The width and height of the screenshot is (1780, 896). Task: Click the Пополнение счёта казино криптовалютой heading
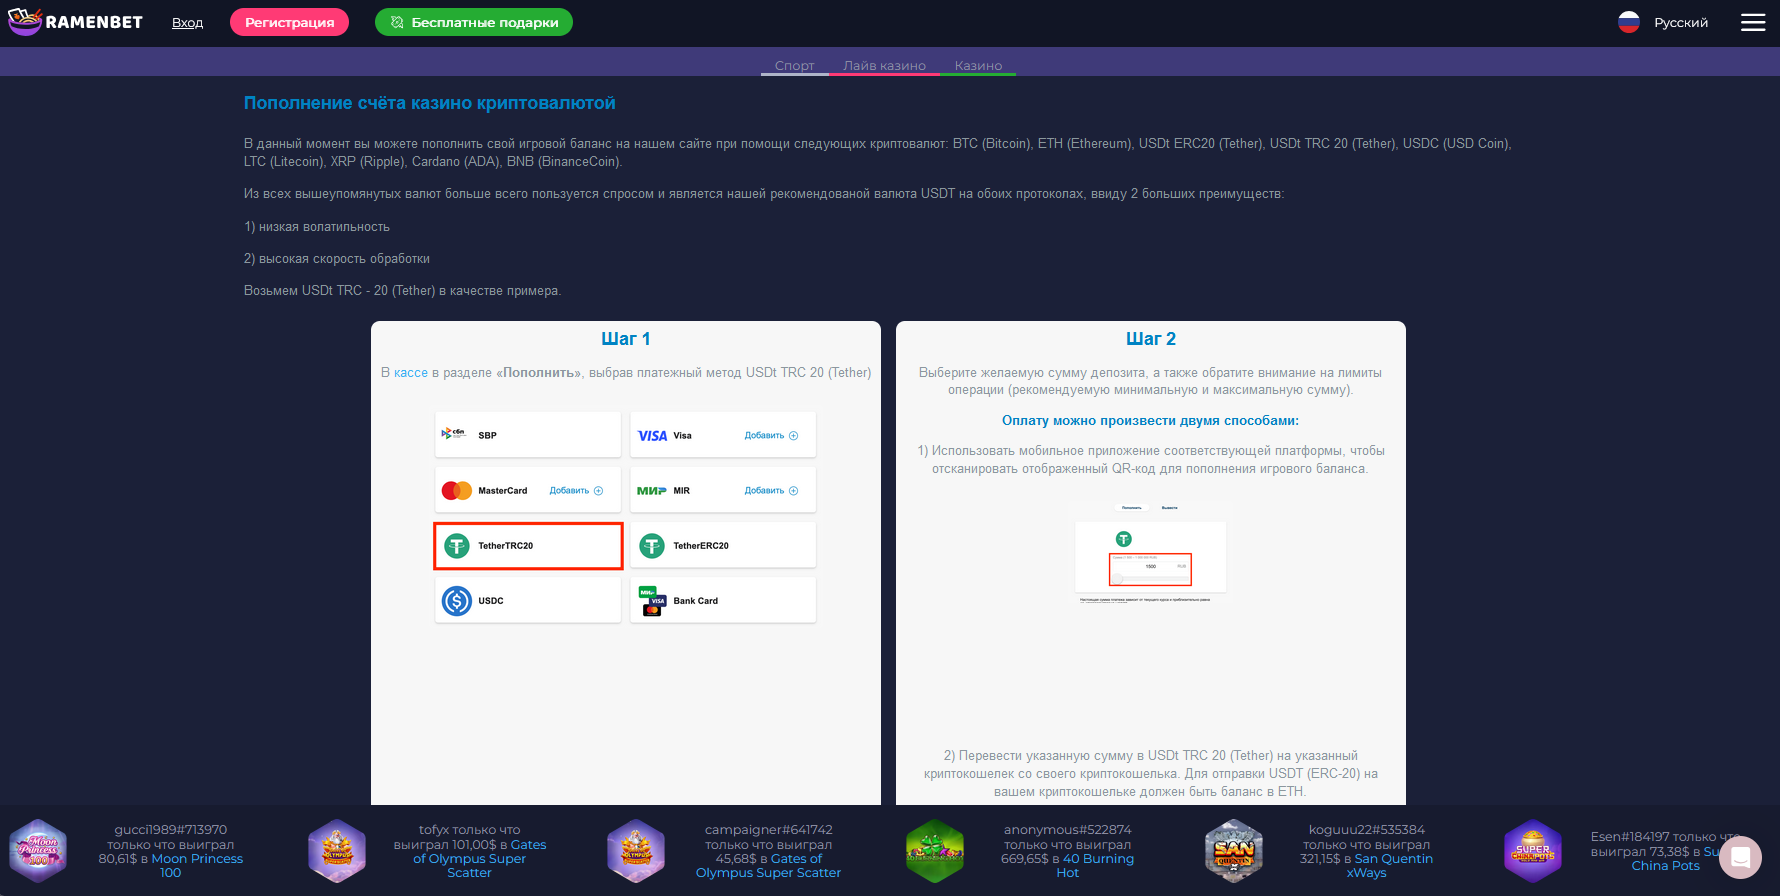[430, 103]
